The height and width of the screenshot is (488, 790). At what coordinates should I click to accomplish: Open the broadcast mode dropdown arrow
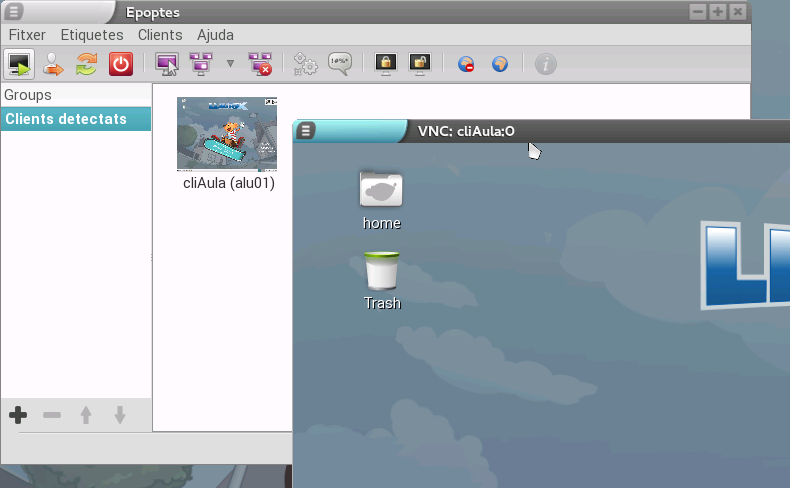[x=230, y=64]
